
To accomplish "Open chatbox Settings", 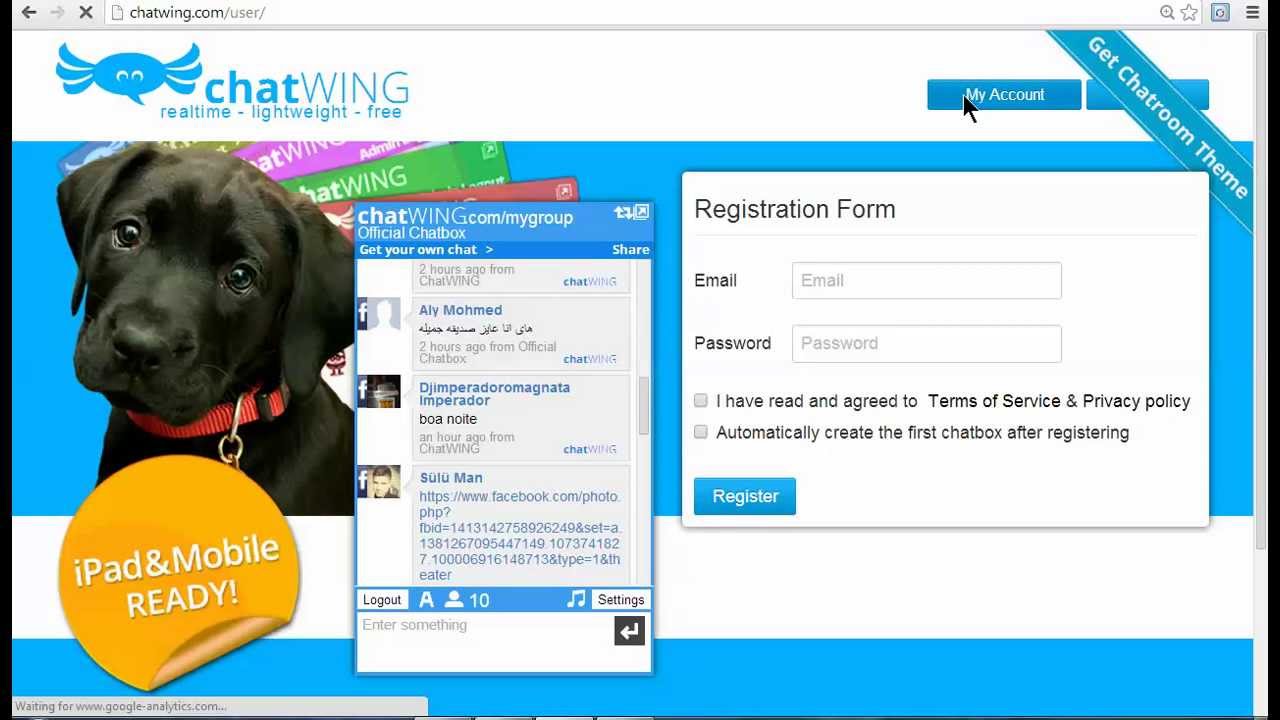I will tap(621, 600).
